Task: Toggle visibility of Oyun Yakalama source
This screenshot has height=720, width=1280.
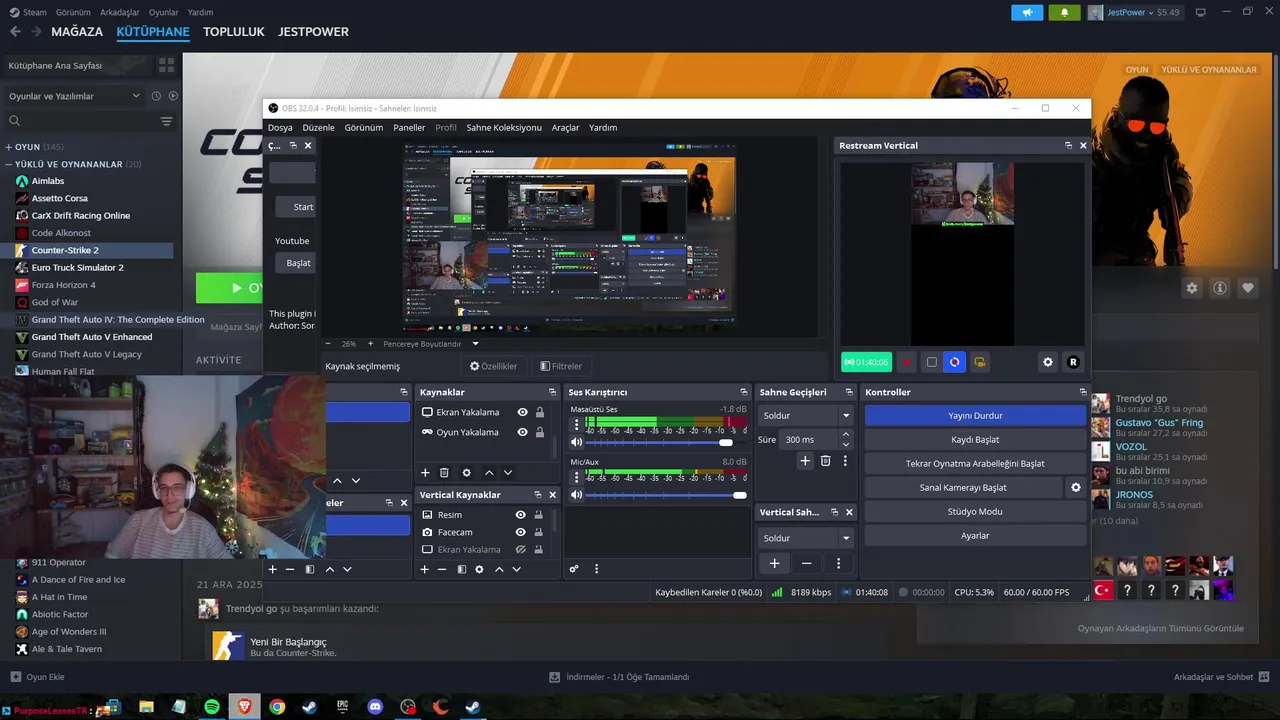Action: (522, 432)
